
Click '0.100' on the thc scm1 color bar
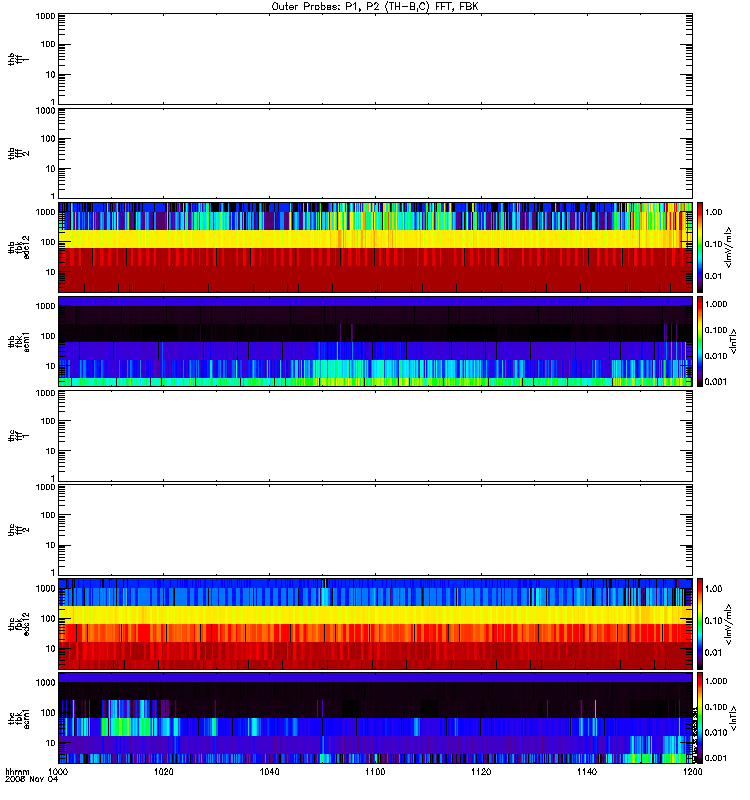[x=716, y=707]
